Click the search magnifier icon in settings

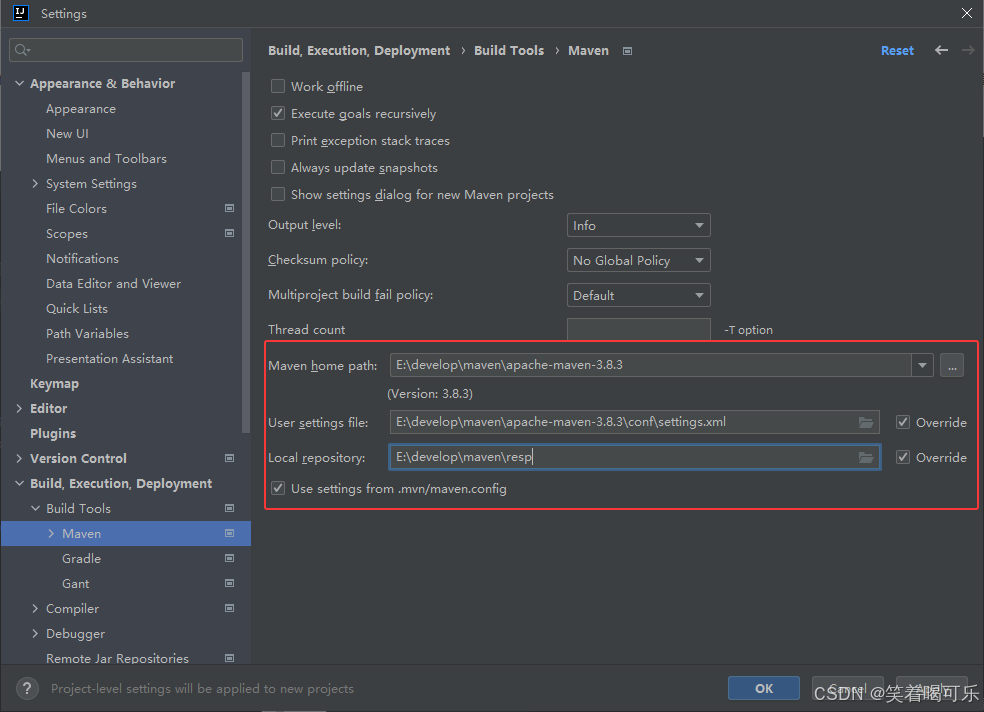[22, 50]
